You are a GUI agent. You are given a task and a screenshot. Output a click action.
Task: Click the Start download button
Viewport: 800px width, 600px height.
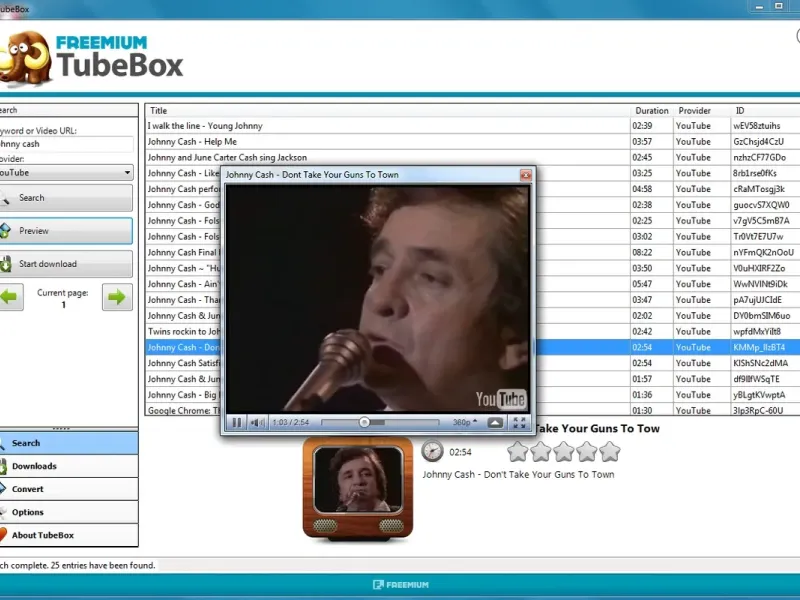coord(65,264)
